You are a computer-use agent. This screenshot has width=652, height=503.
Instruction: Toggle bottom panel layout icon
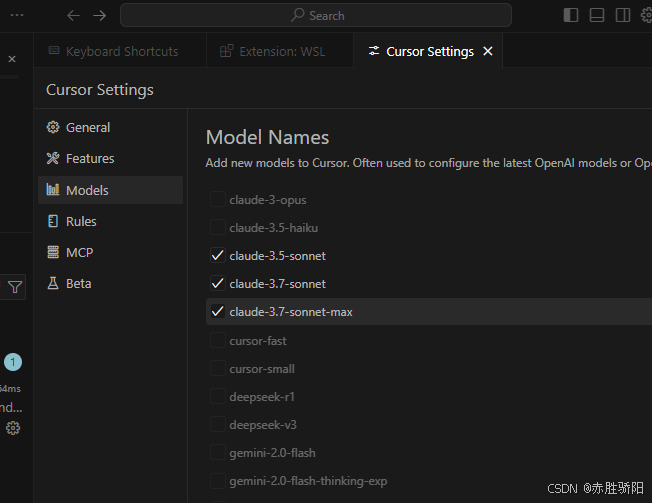597,15
